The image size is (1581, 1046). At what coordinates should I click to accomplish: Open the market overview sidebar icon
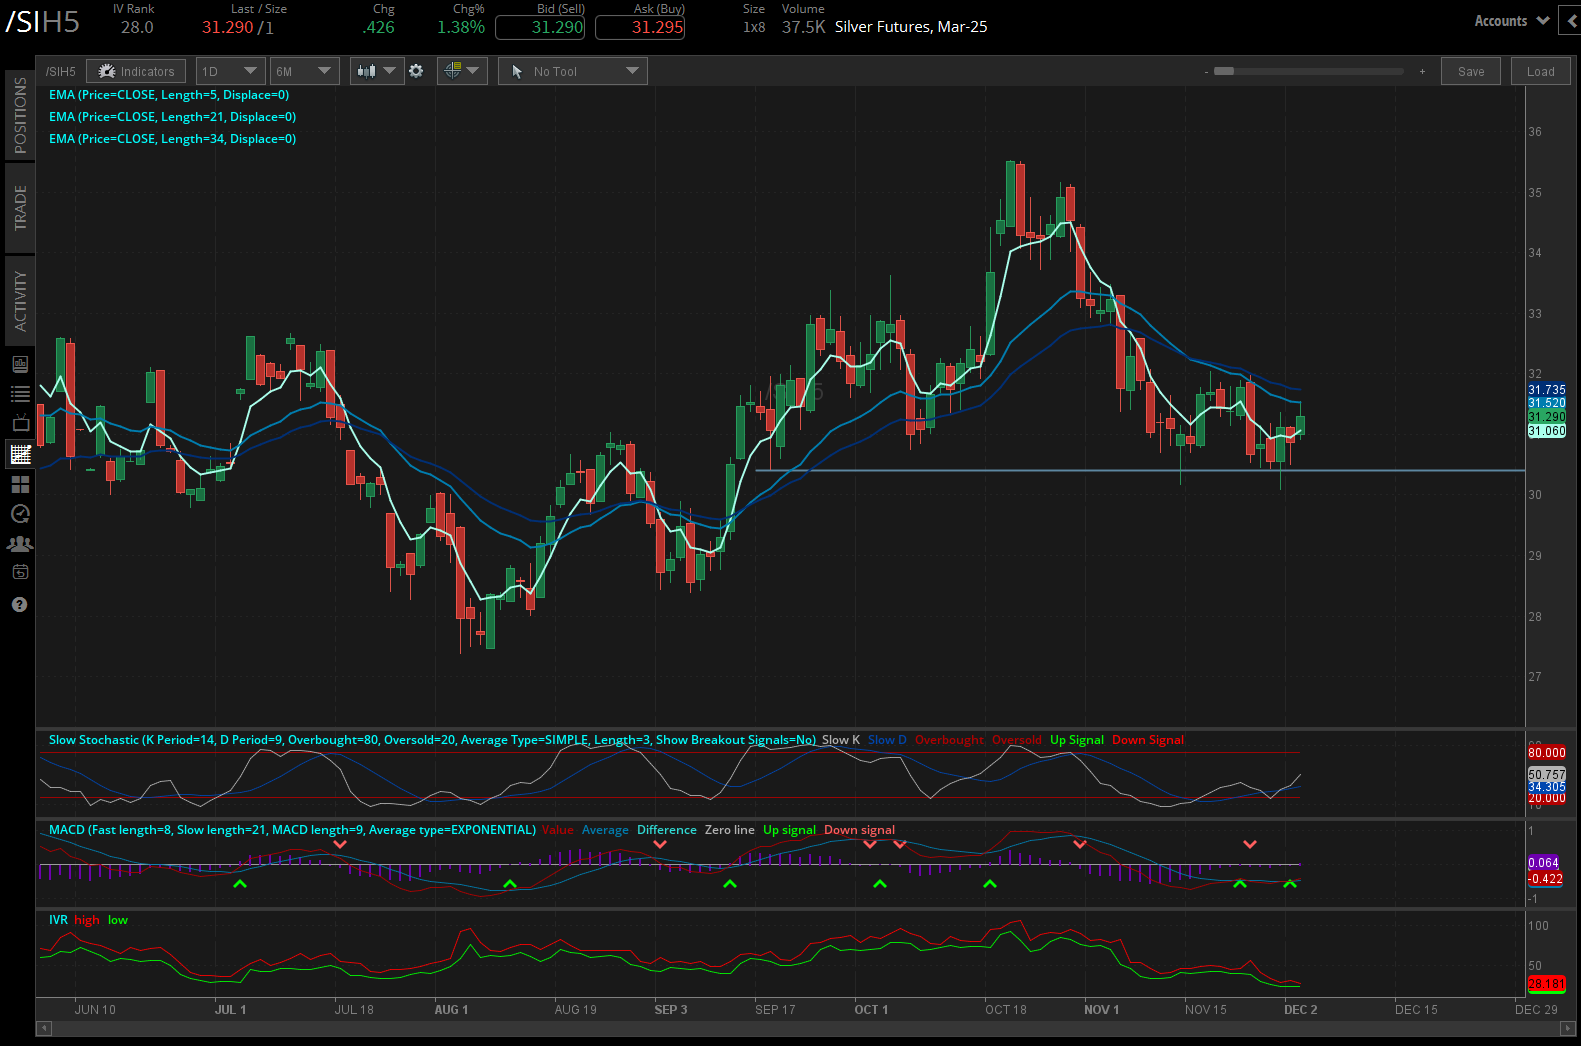point(19,364)
